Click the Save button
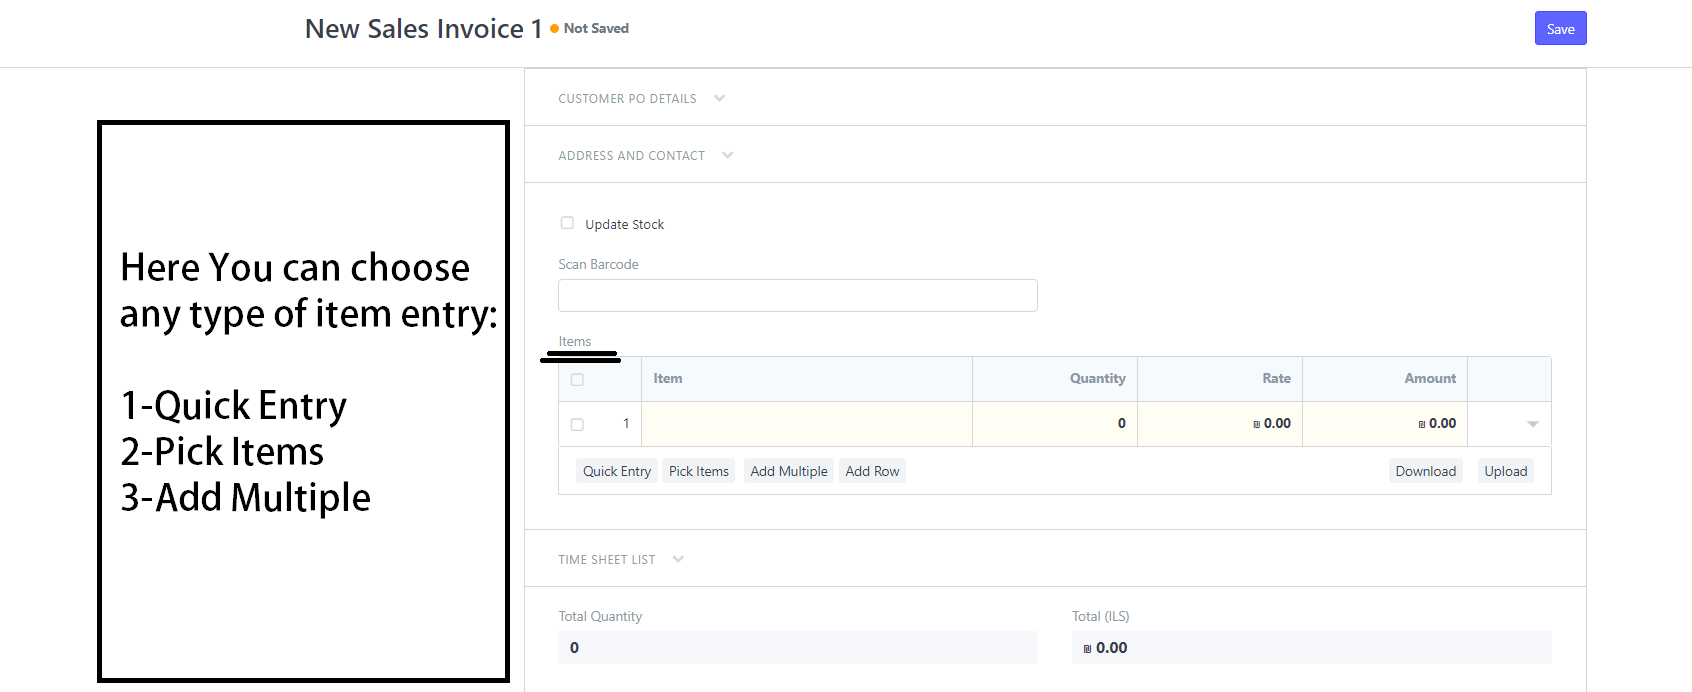This screenshot has width=1692, height=692. [1560, 29]
